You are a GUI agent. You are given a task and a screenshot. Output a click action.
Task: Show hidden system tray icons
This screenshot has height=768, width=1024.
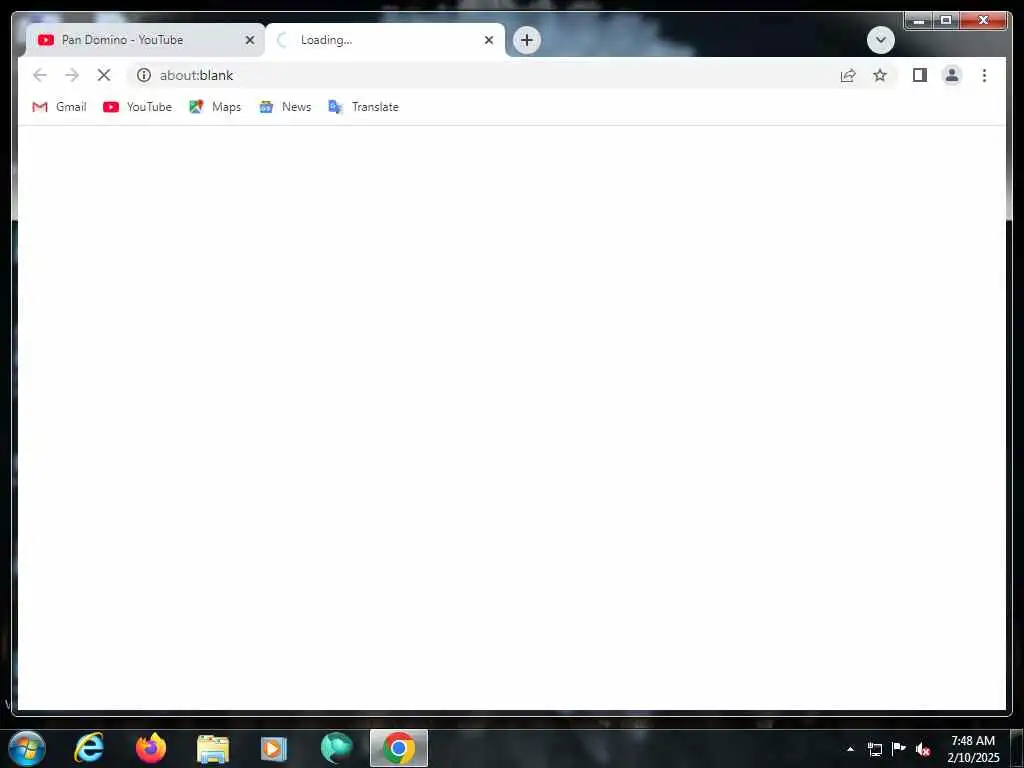point(850,748)
